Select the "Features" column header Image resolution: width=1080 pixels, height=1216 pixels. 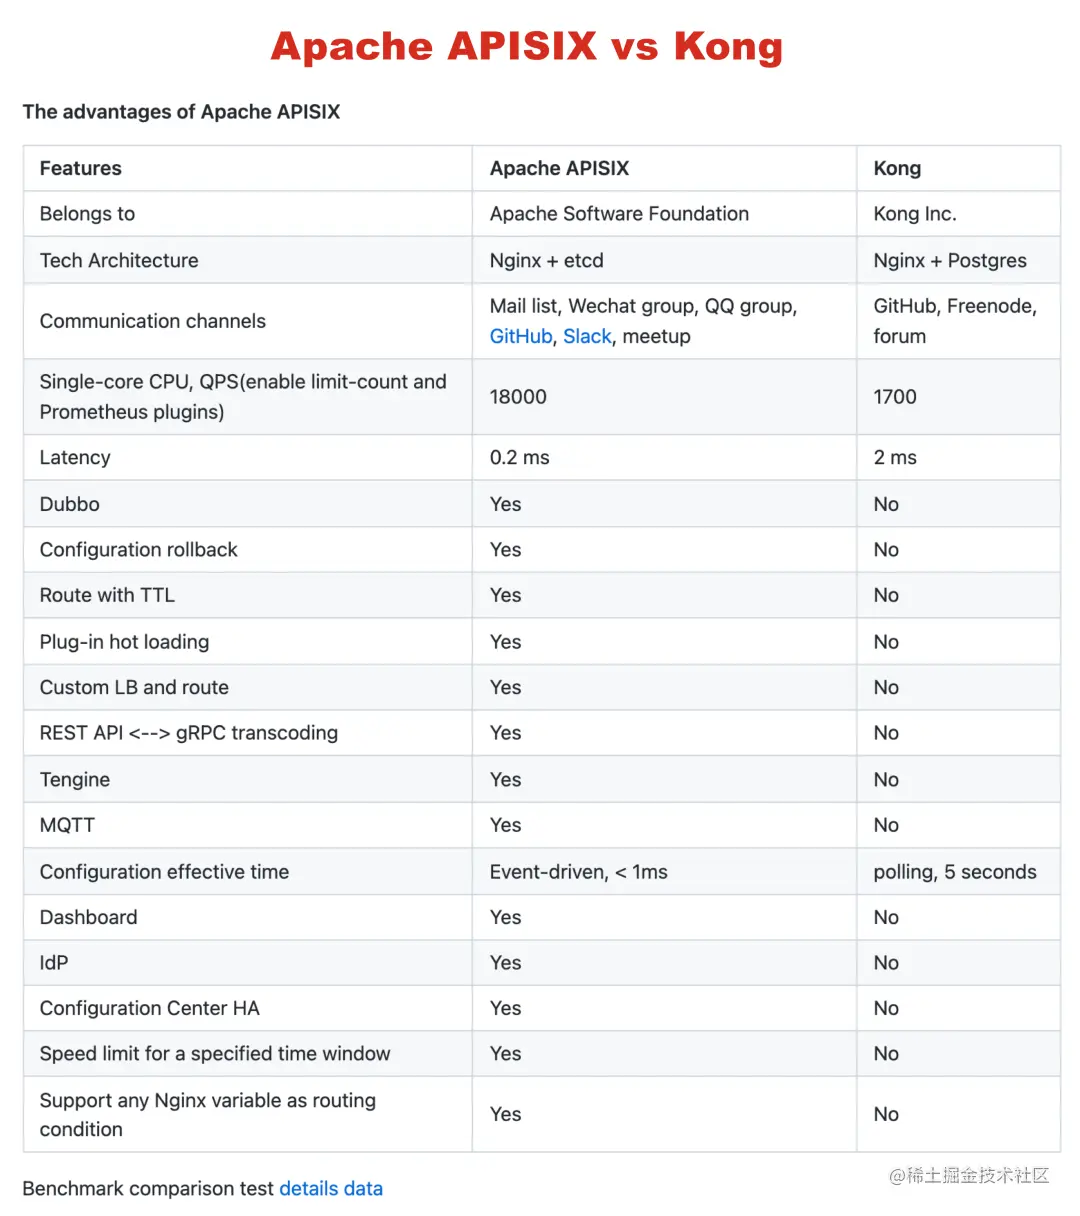tap(81, 169)
